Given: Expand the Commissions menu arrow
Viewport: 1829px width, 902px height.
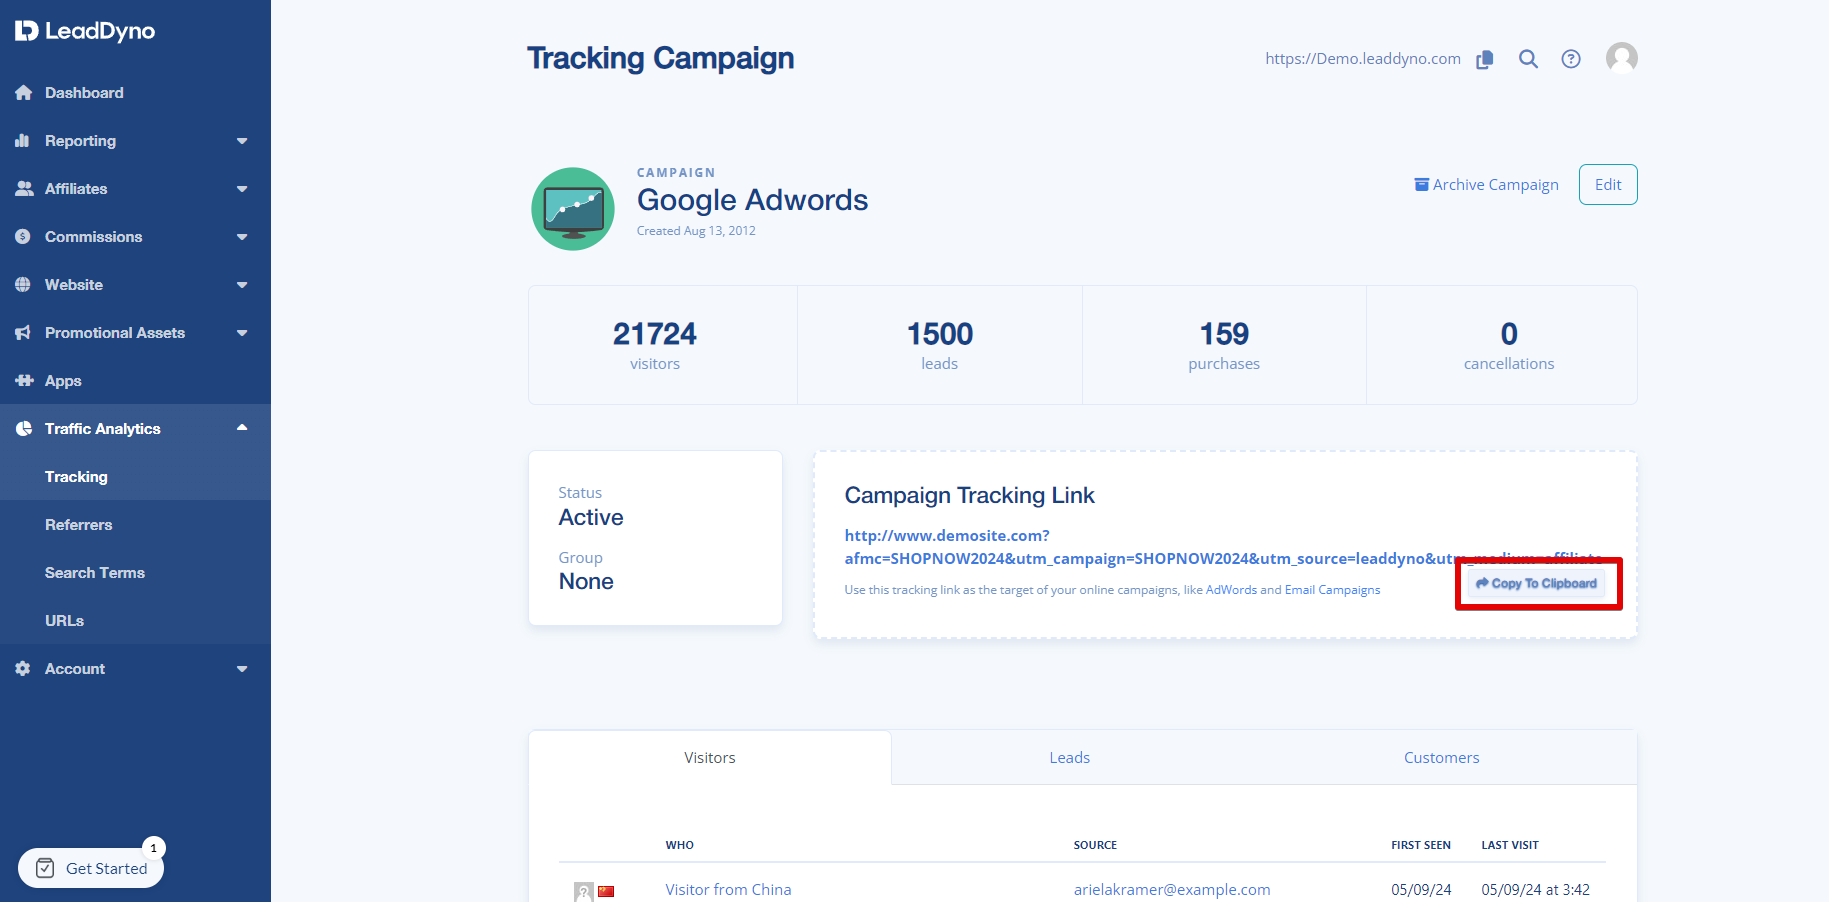Looking at the screenshot, I should coord(242,237).
